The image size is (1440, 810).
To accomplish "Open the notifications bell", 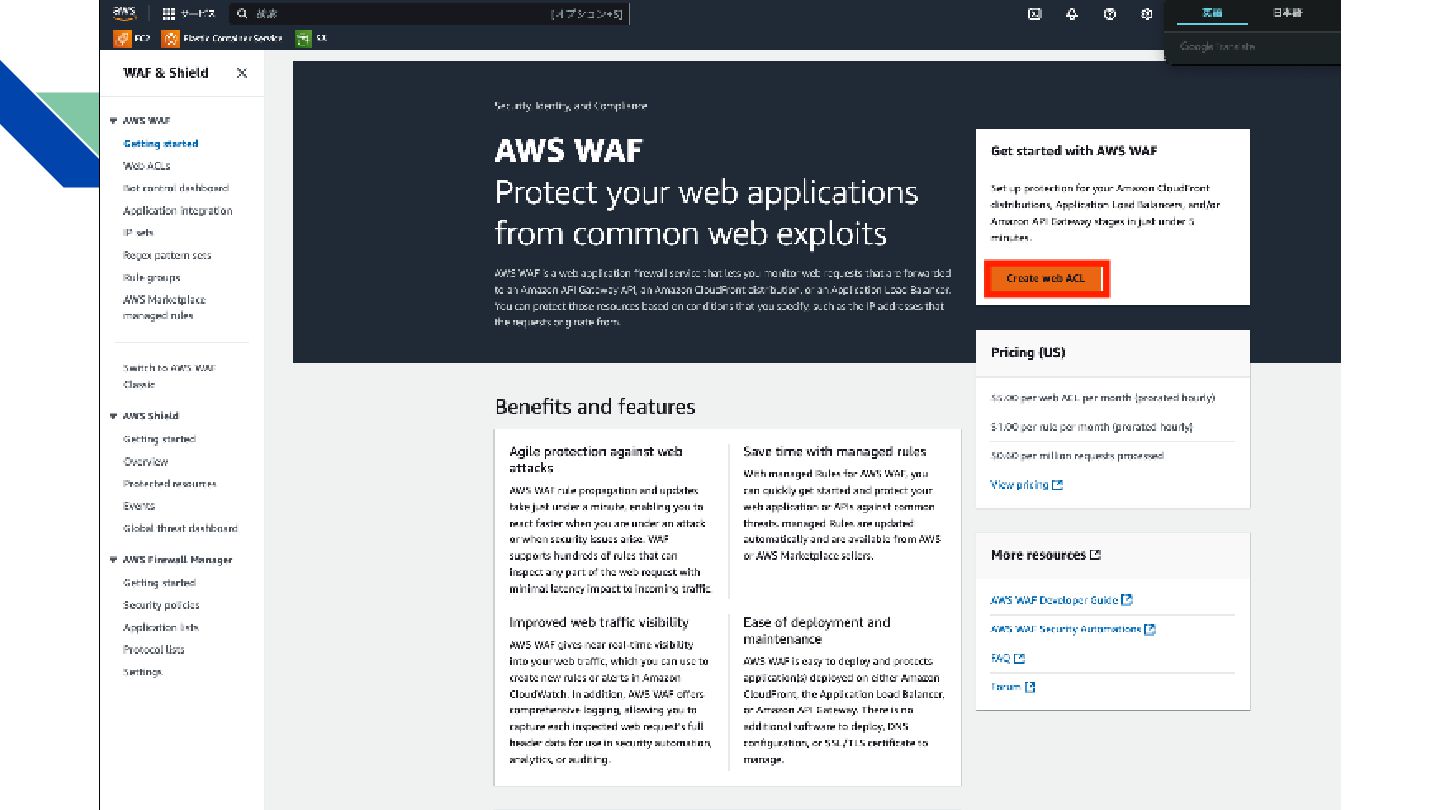I will point(1072,14).
